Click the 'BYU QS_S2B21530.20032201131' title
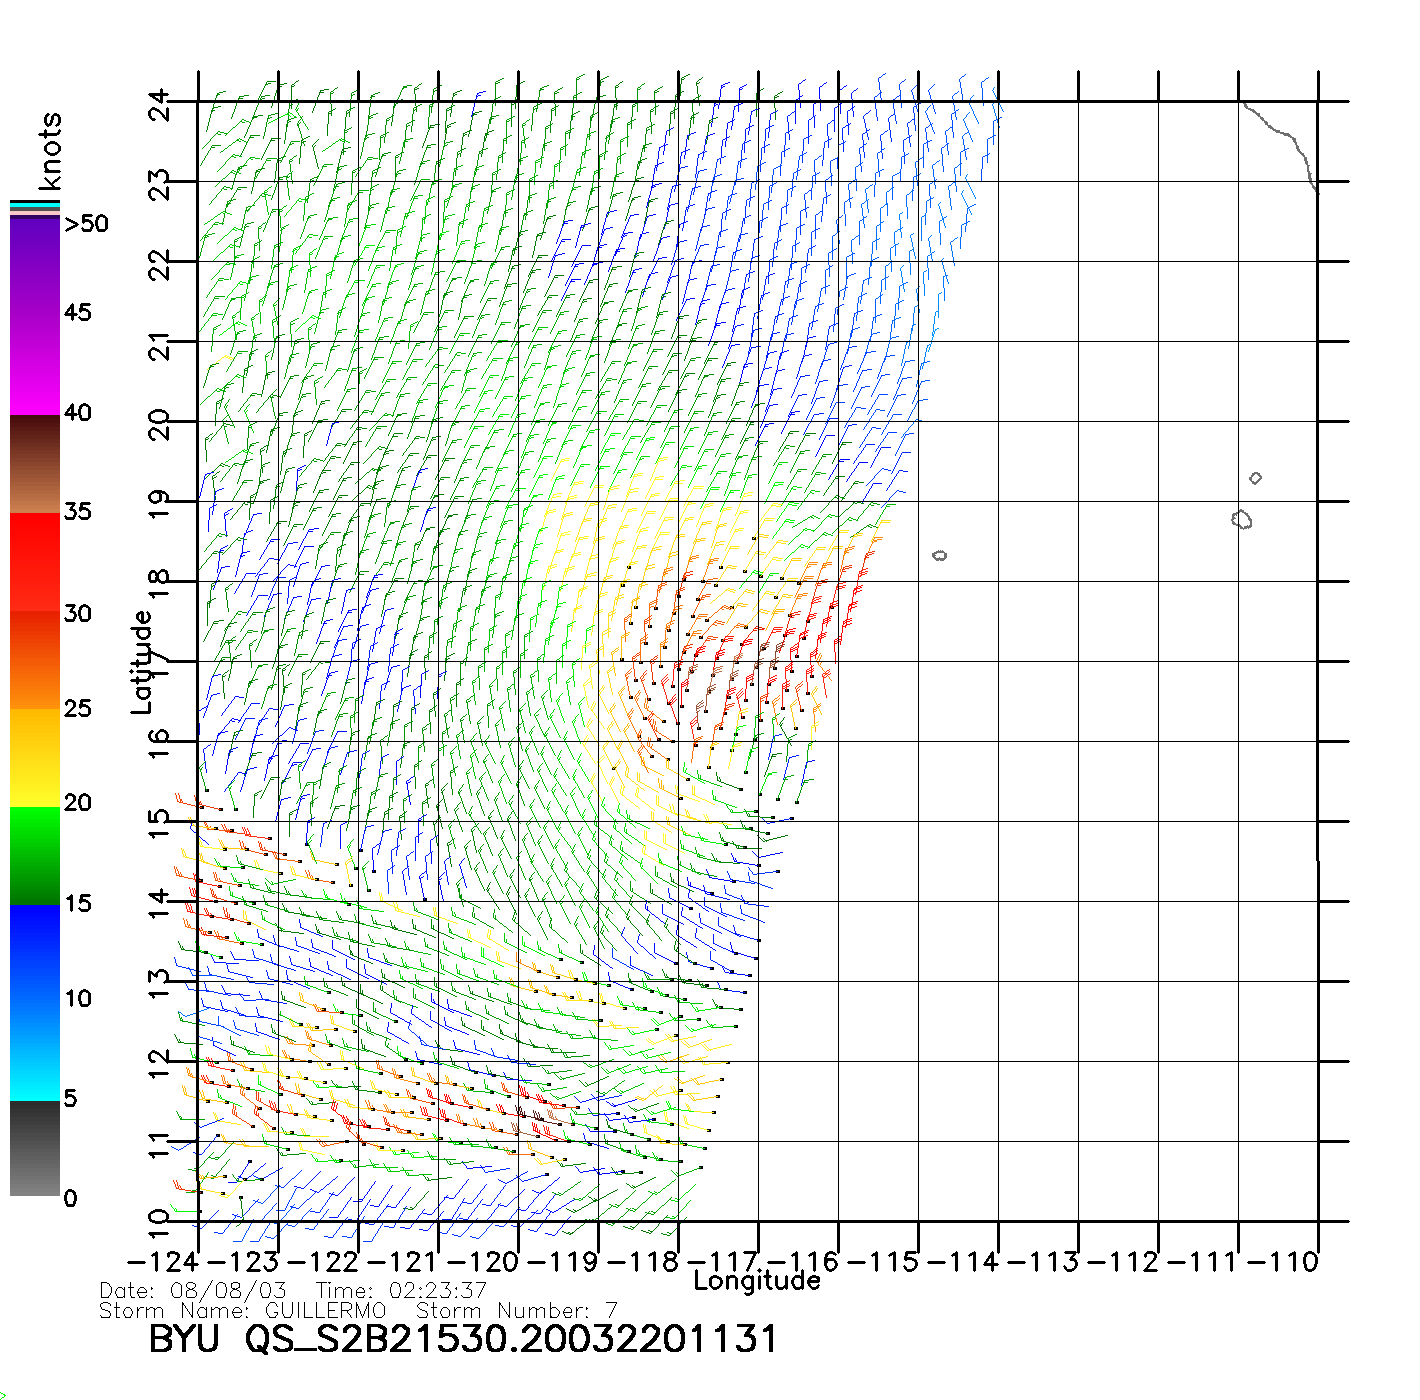1420x1400 pixels. point(462,1340)
